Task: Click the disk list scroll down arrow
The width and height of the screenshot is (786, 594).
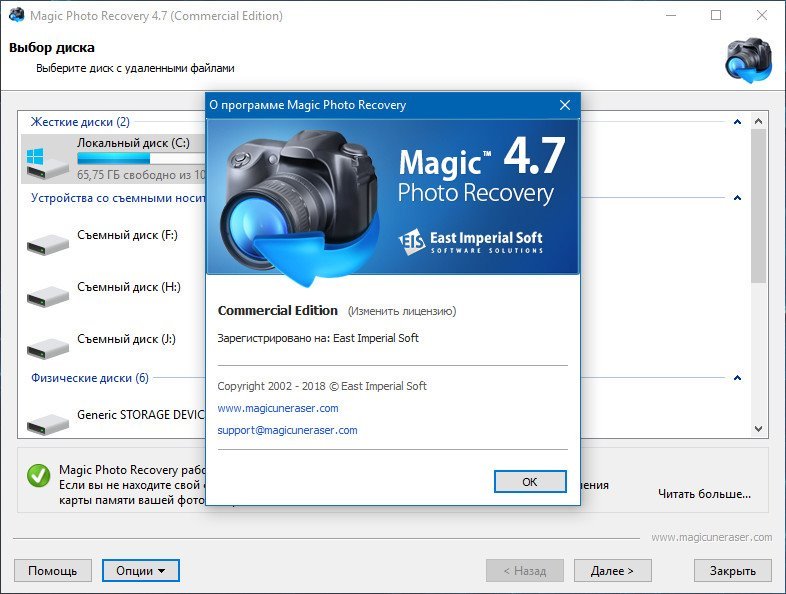Action: [x=758, y=429]
